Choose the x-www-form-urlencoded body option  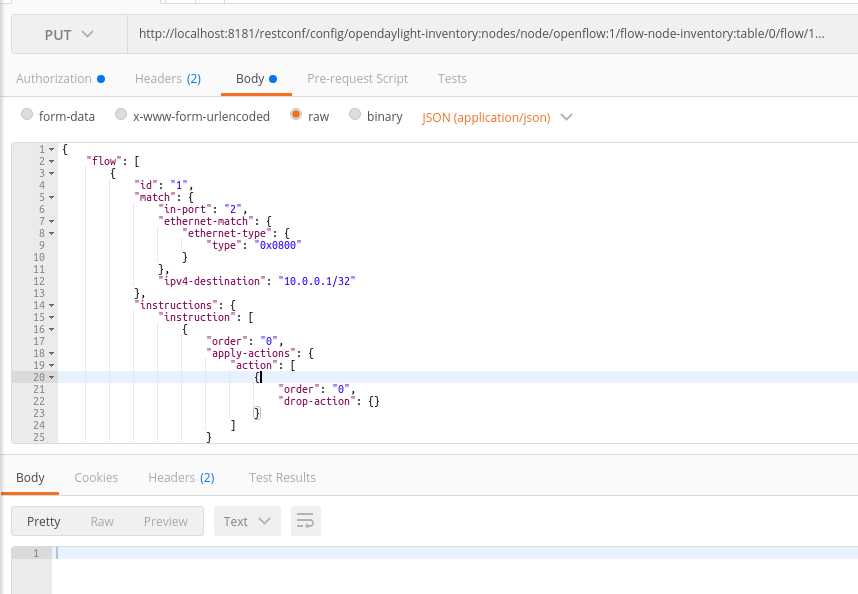[x=121, y=116]
